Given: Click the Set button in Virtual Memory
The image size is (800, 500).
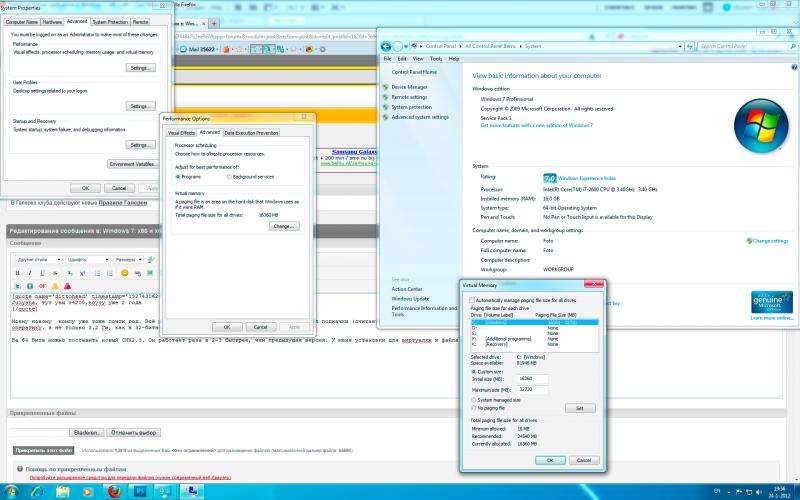Looking at the screenshot, I should [x=580, y=408].
